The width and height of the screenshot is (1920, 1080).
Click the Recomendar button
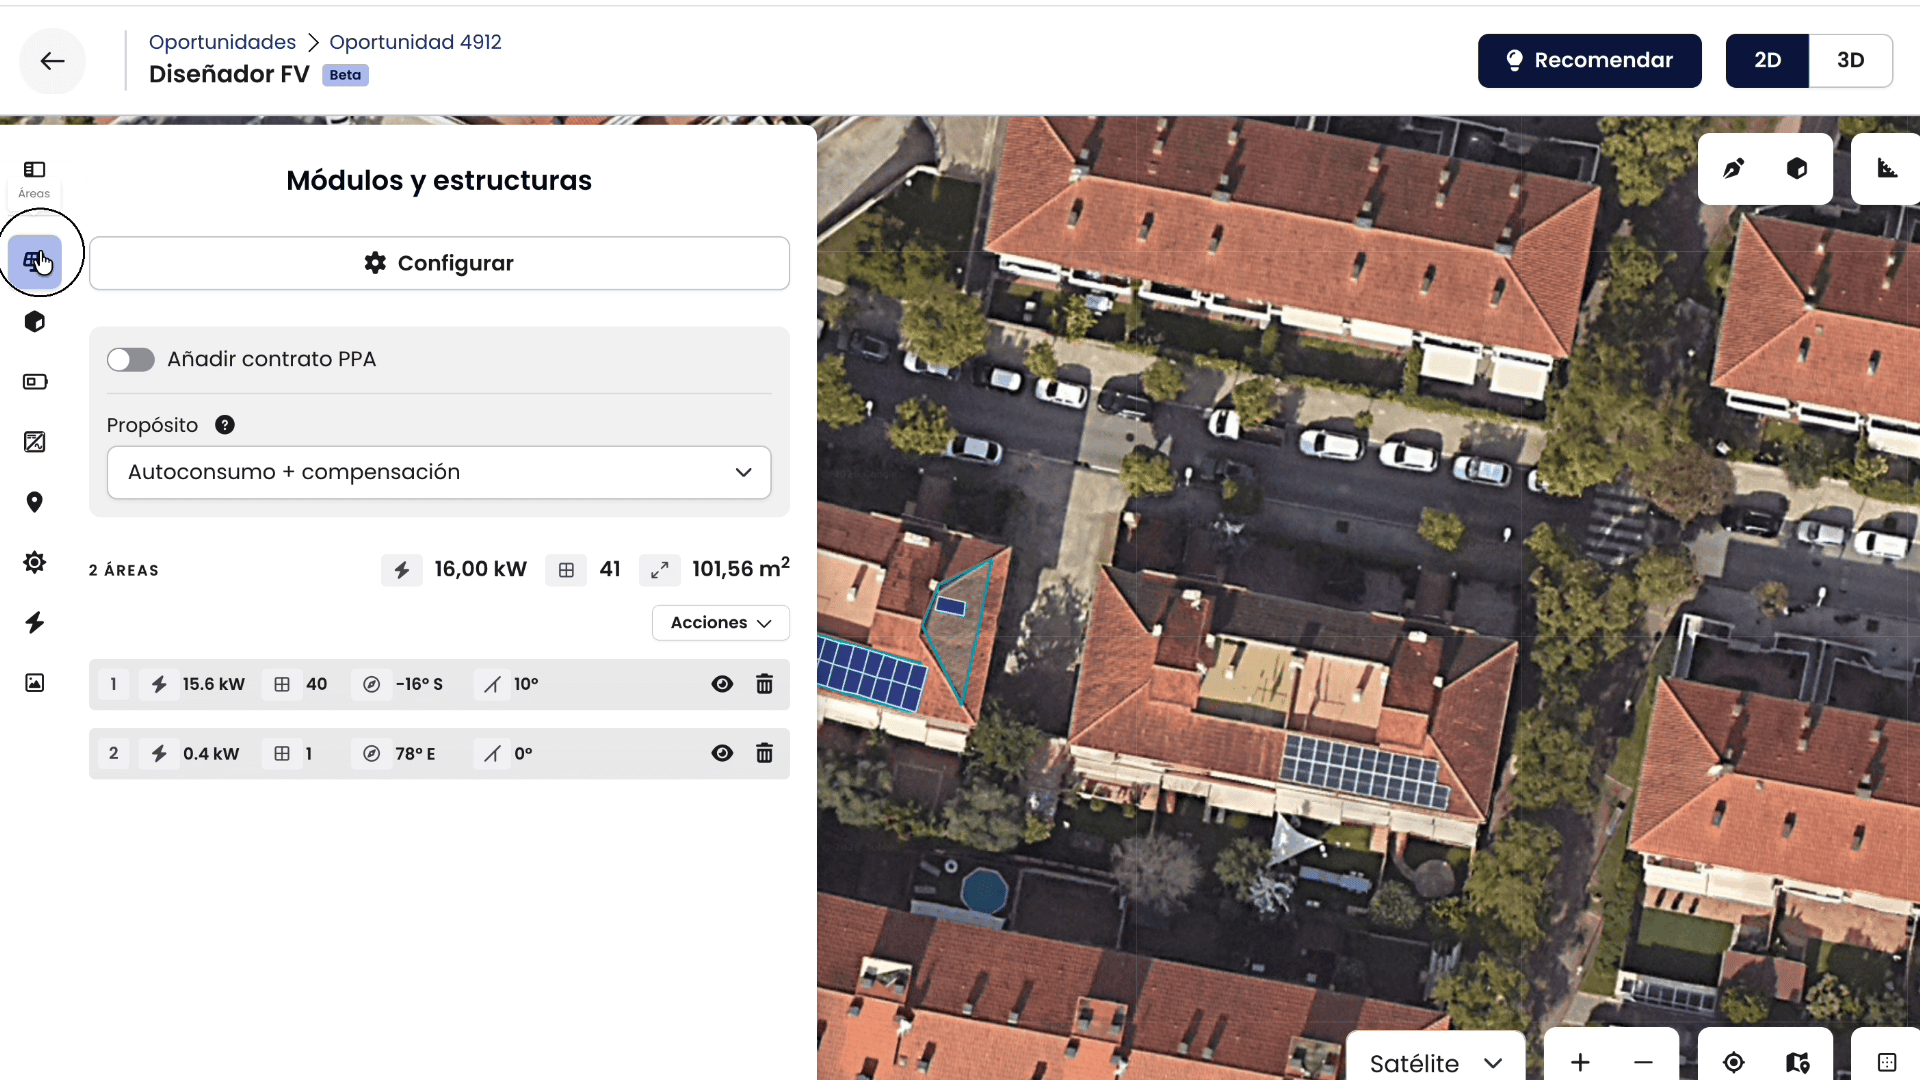tap(1589, 60)
